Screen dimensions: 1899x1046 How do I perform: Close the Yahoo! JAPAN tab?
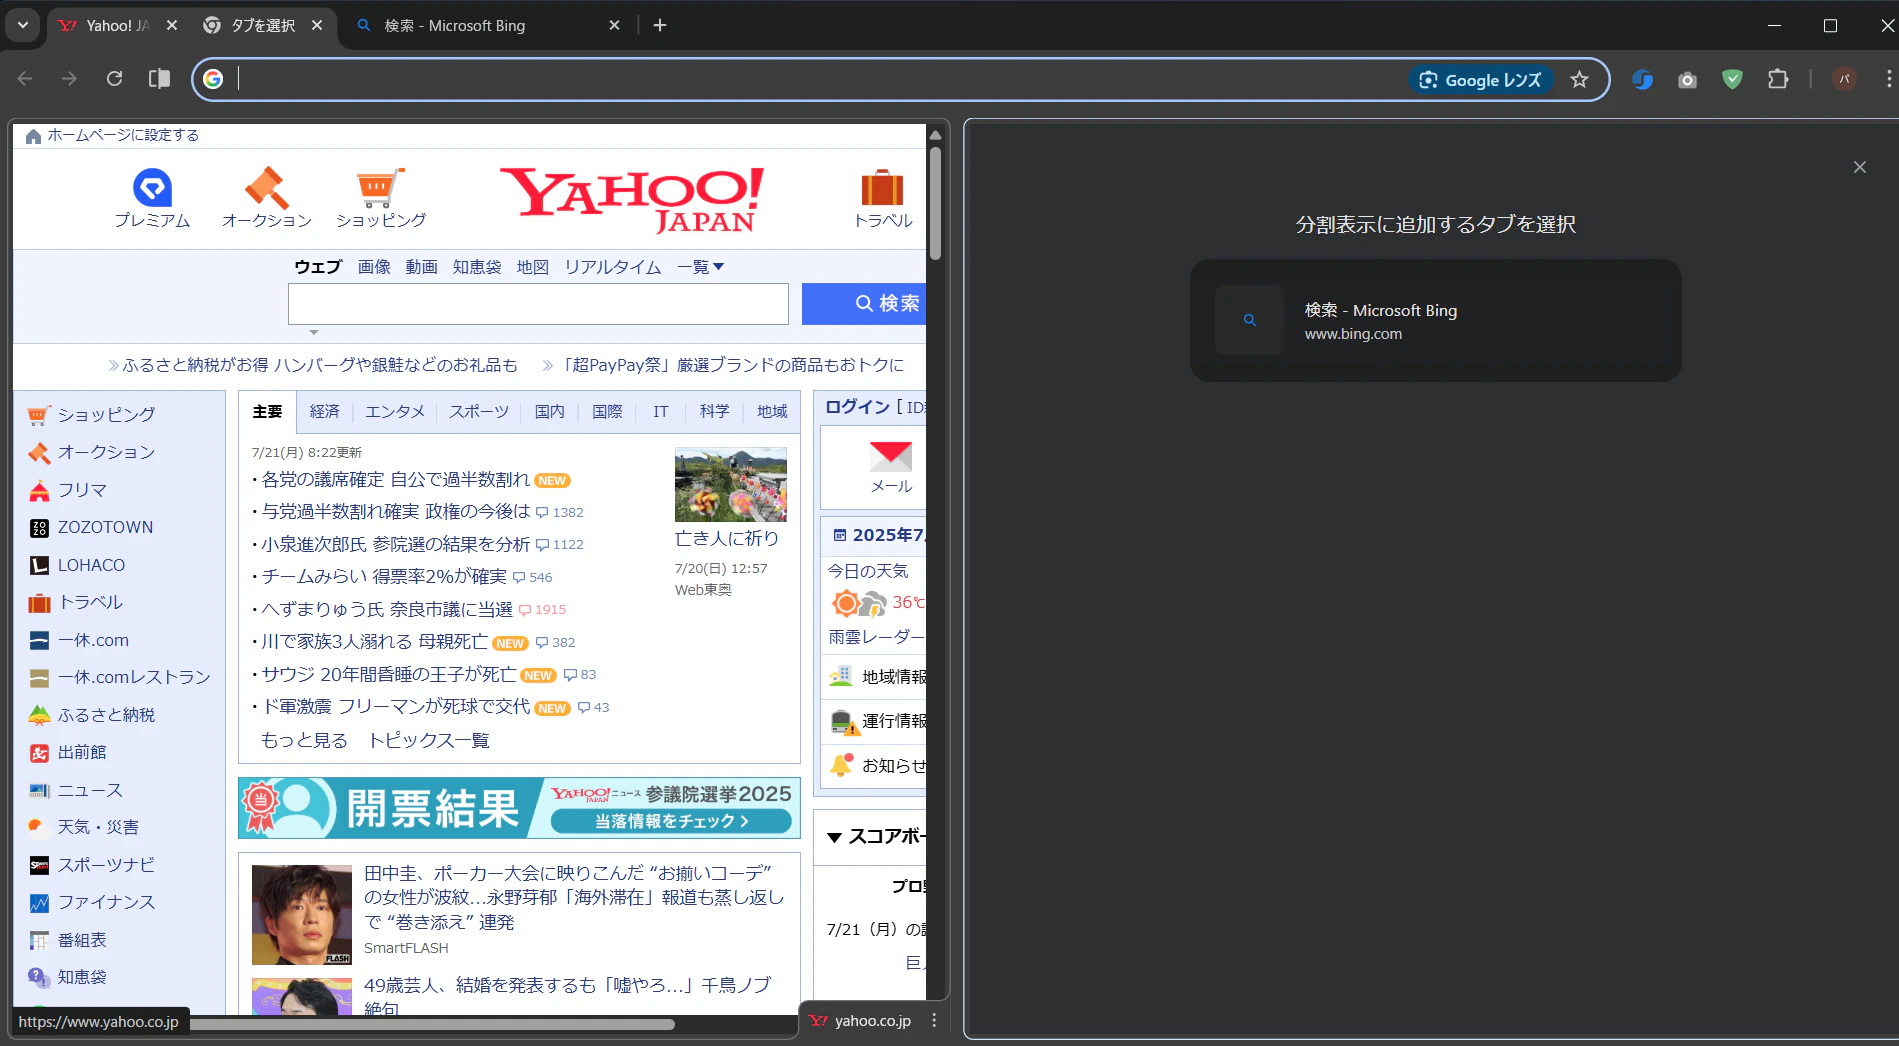point(172,25)
